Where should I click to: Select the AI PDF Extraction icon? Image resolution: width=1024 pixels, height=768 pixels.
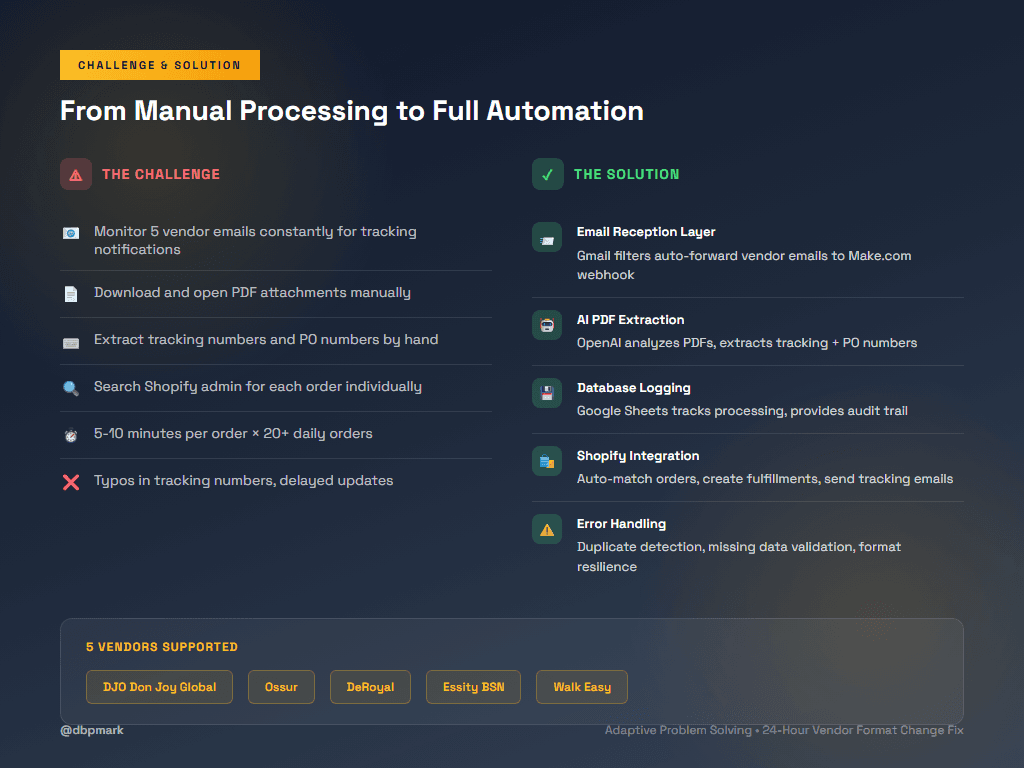point(546,326)
